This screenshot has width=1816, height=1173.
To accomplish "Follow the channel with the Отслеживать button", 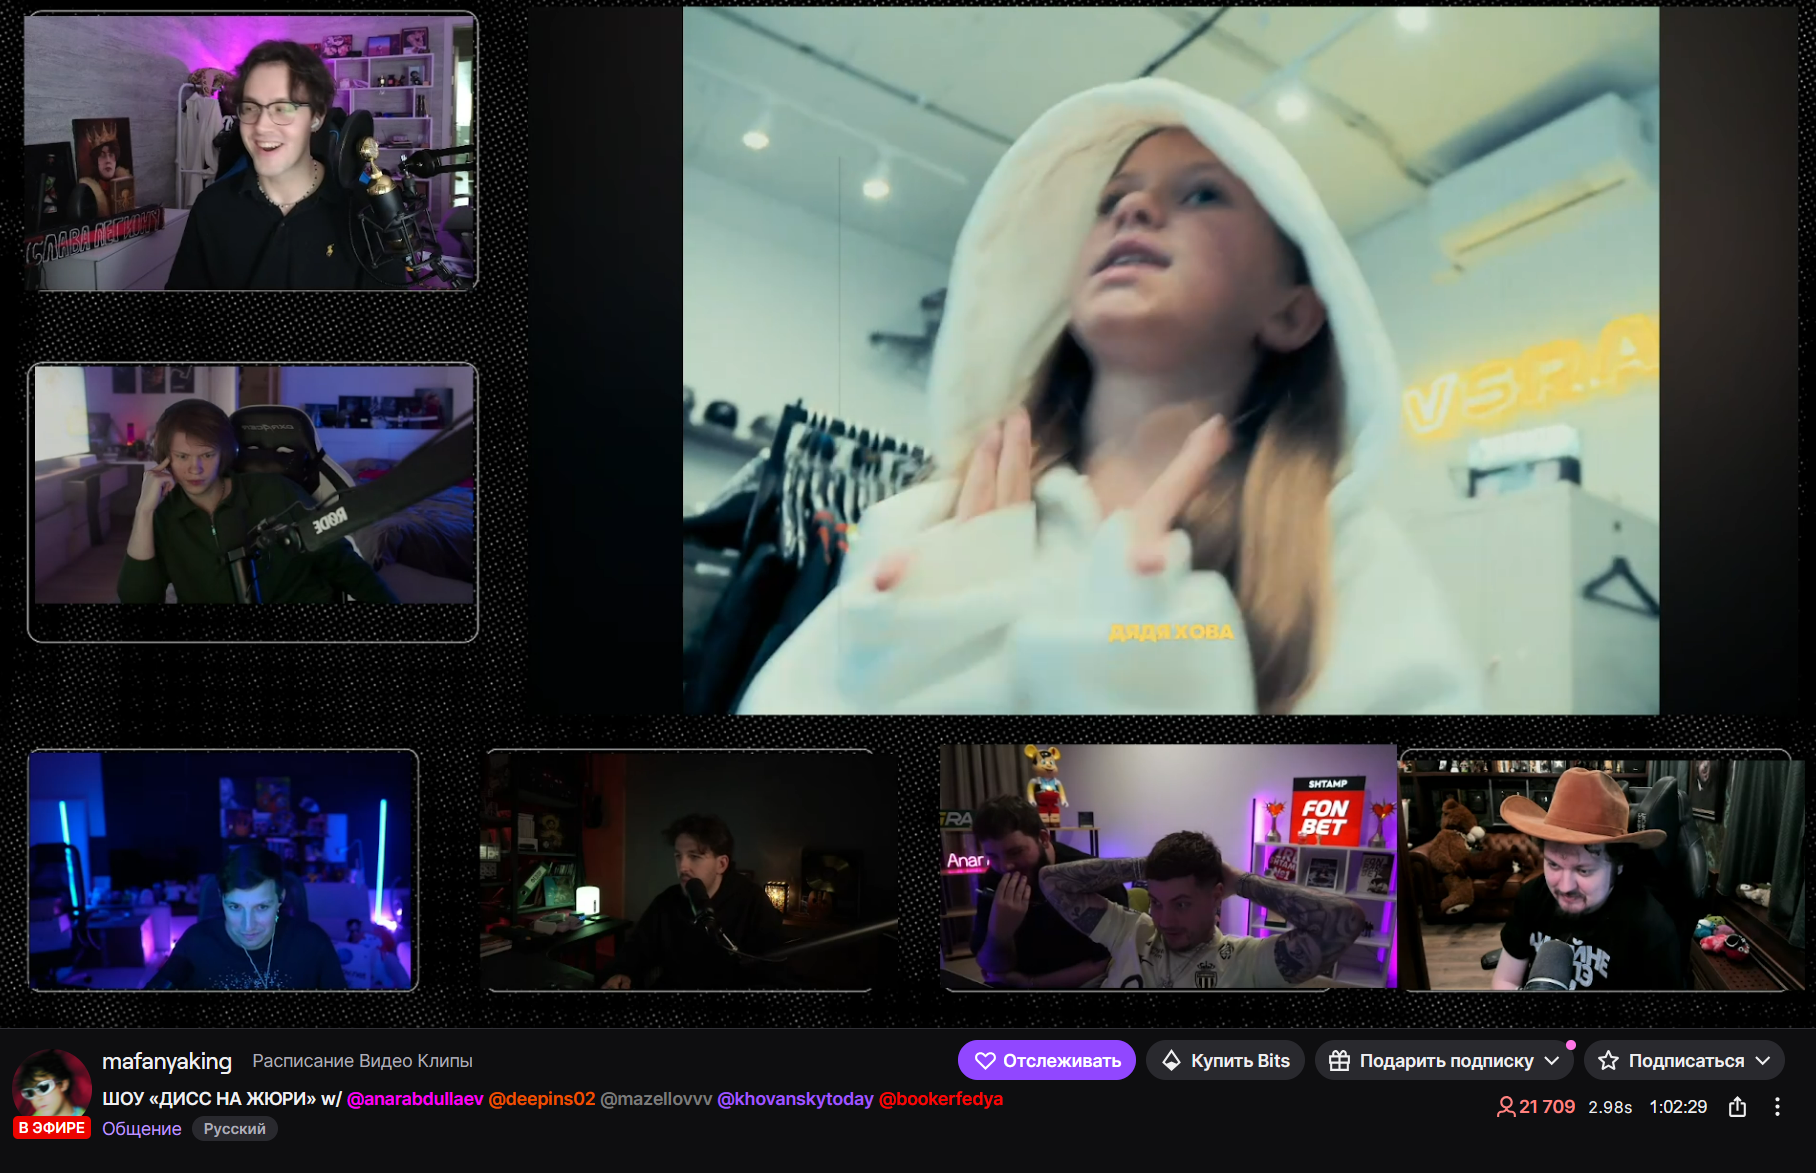I will pyautogui.click(x=1047, y=1060).
